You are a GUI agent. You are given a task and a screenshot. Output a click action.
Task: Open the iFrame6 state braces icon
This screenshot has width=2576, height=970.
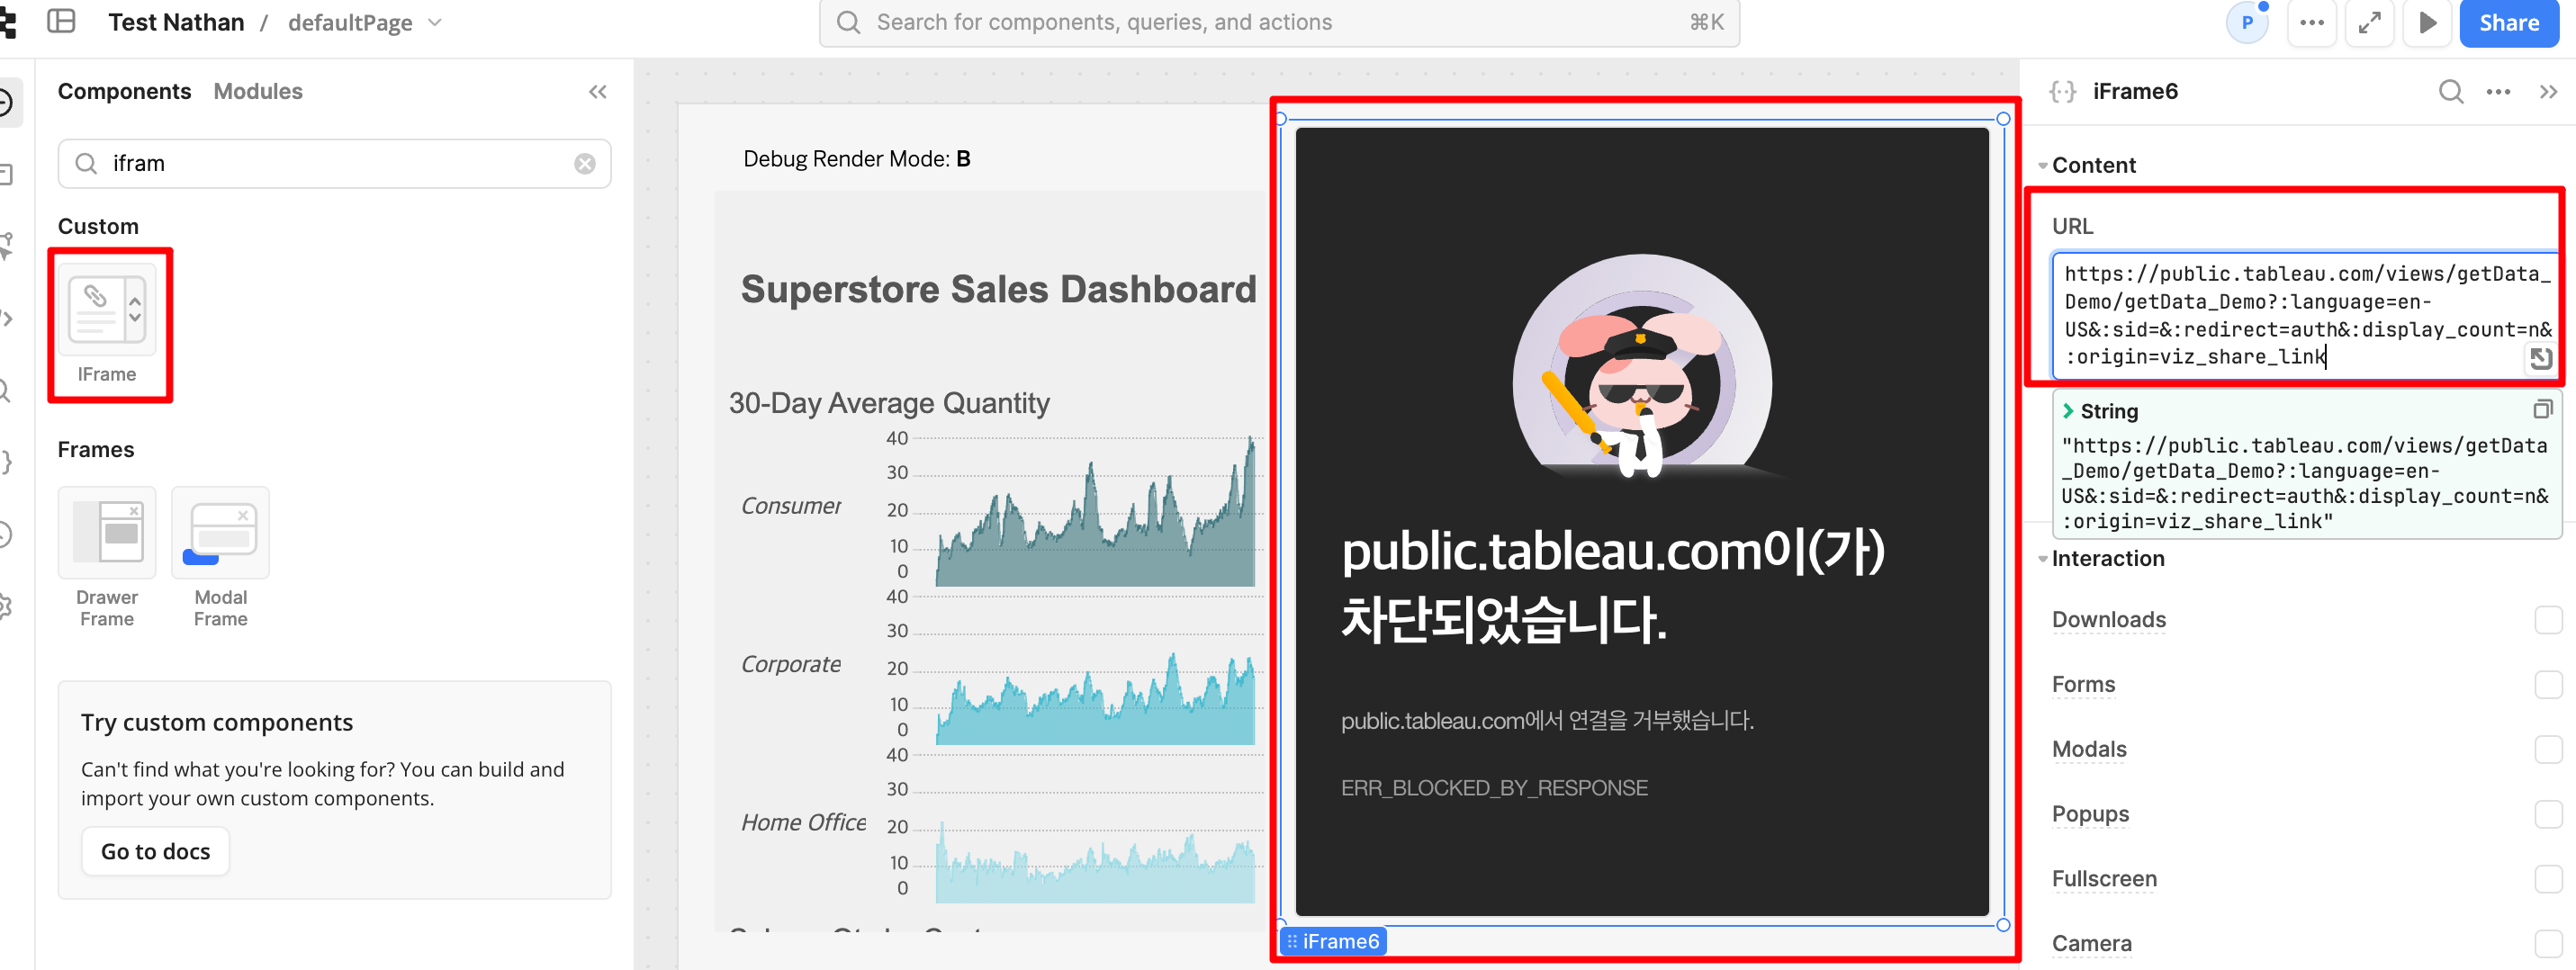[2063, 92]
